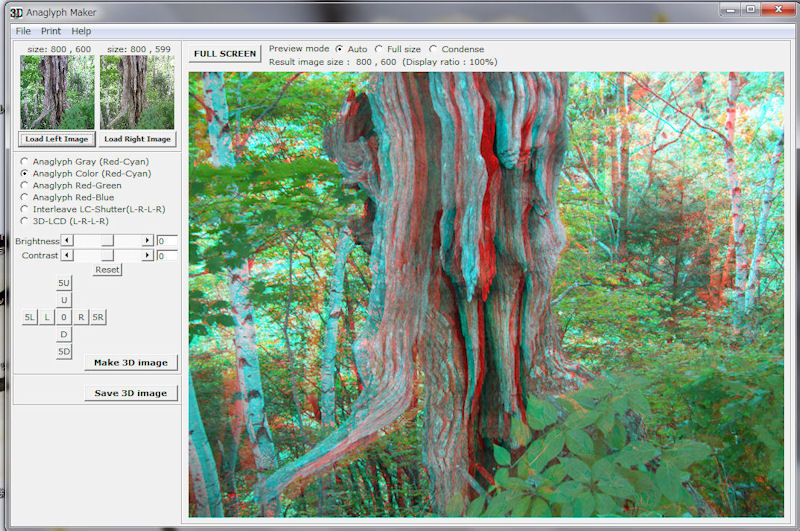This screenshot has height=531, width=800.
Task: Shift image five right with 5R
Action: click(x=98, y=317)
